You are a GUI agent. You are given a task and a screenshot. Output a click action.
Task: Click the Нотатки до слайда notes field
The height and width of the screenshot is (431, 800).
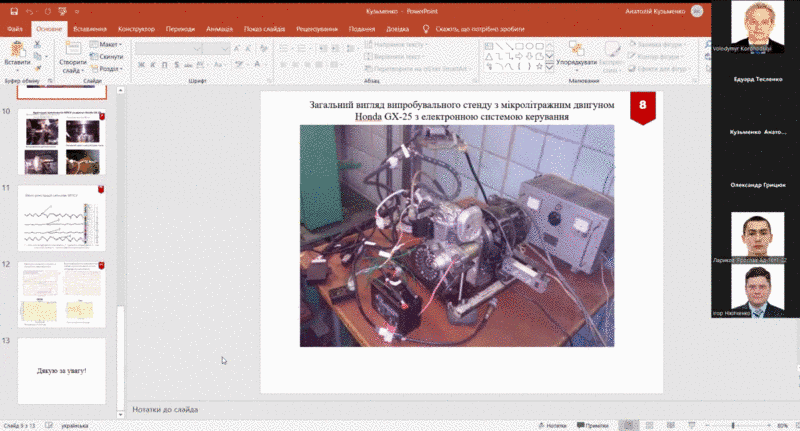tap(165, 409)
